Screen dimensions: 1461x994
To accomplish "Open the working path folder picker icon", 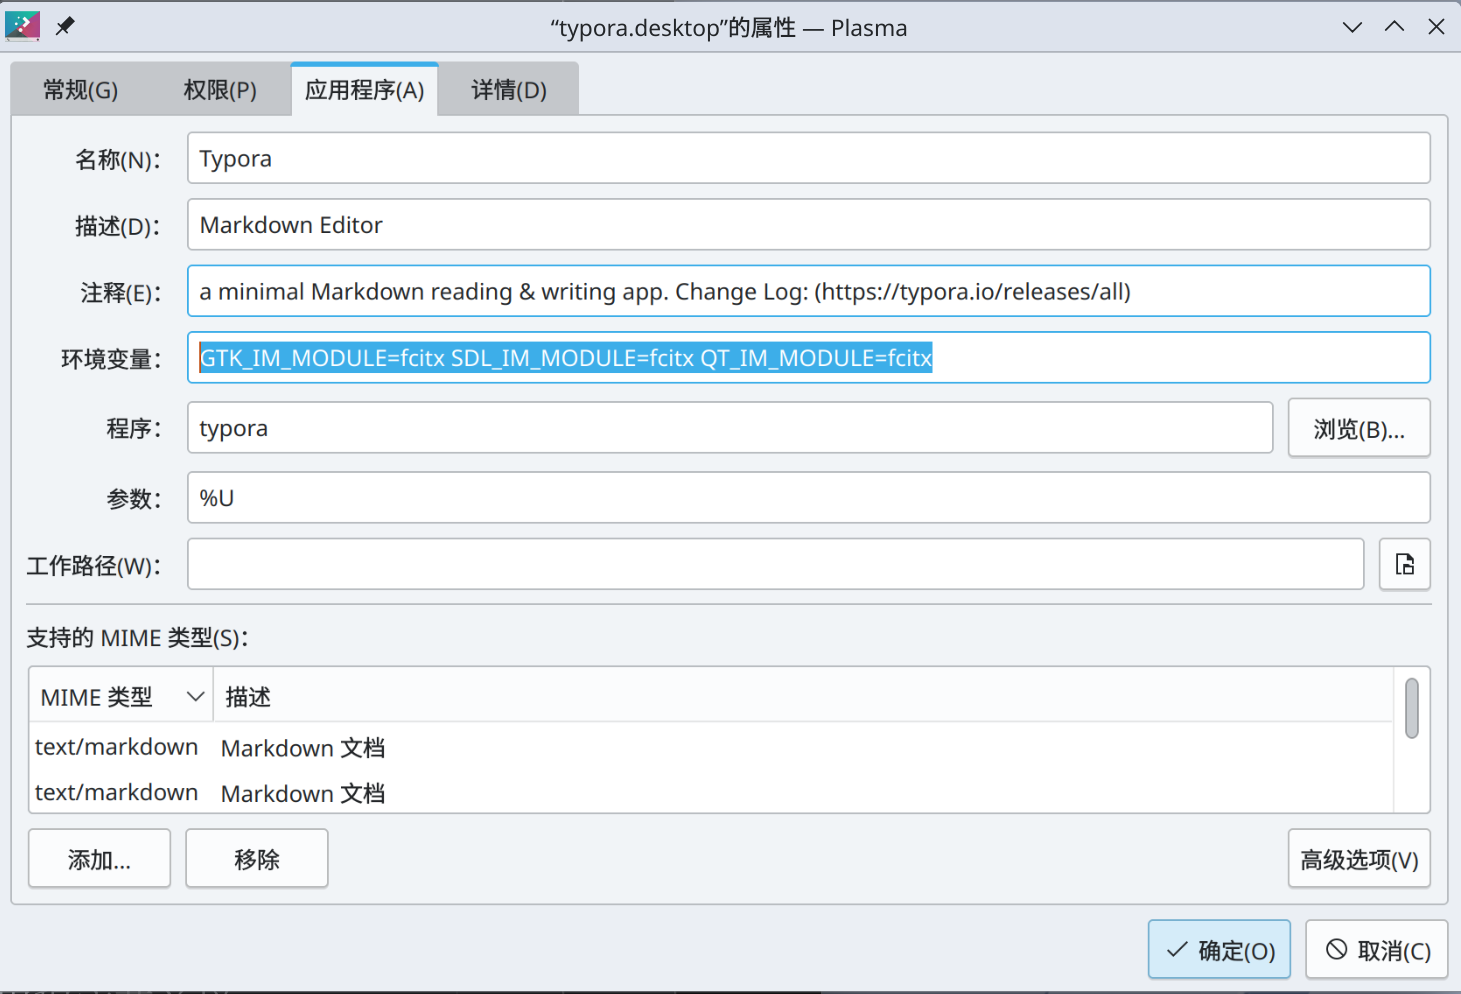I will [1404, 564].
